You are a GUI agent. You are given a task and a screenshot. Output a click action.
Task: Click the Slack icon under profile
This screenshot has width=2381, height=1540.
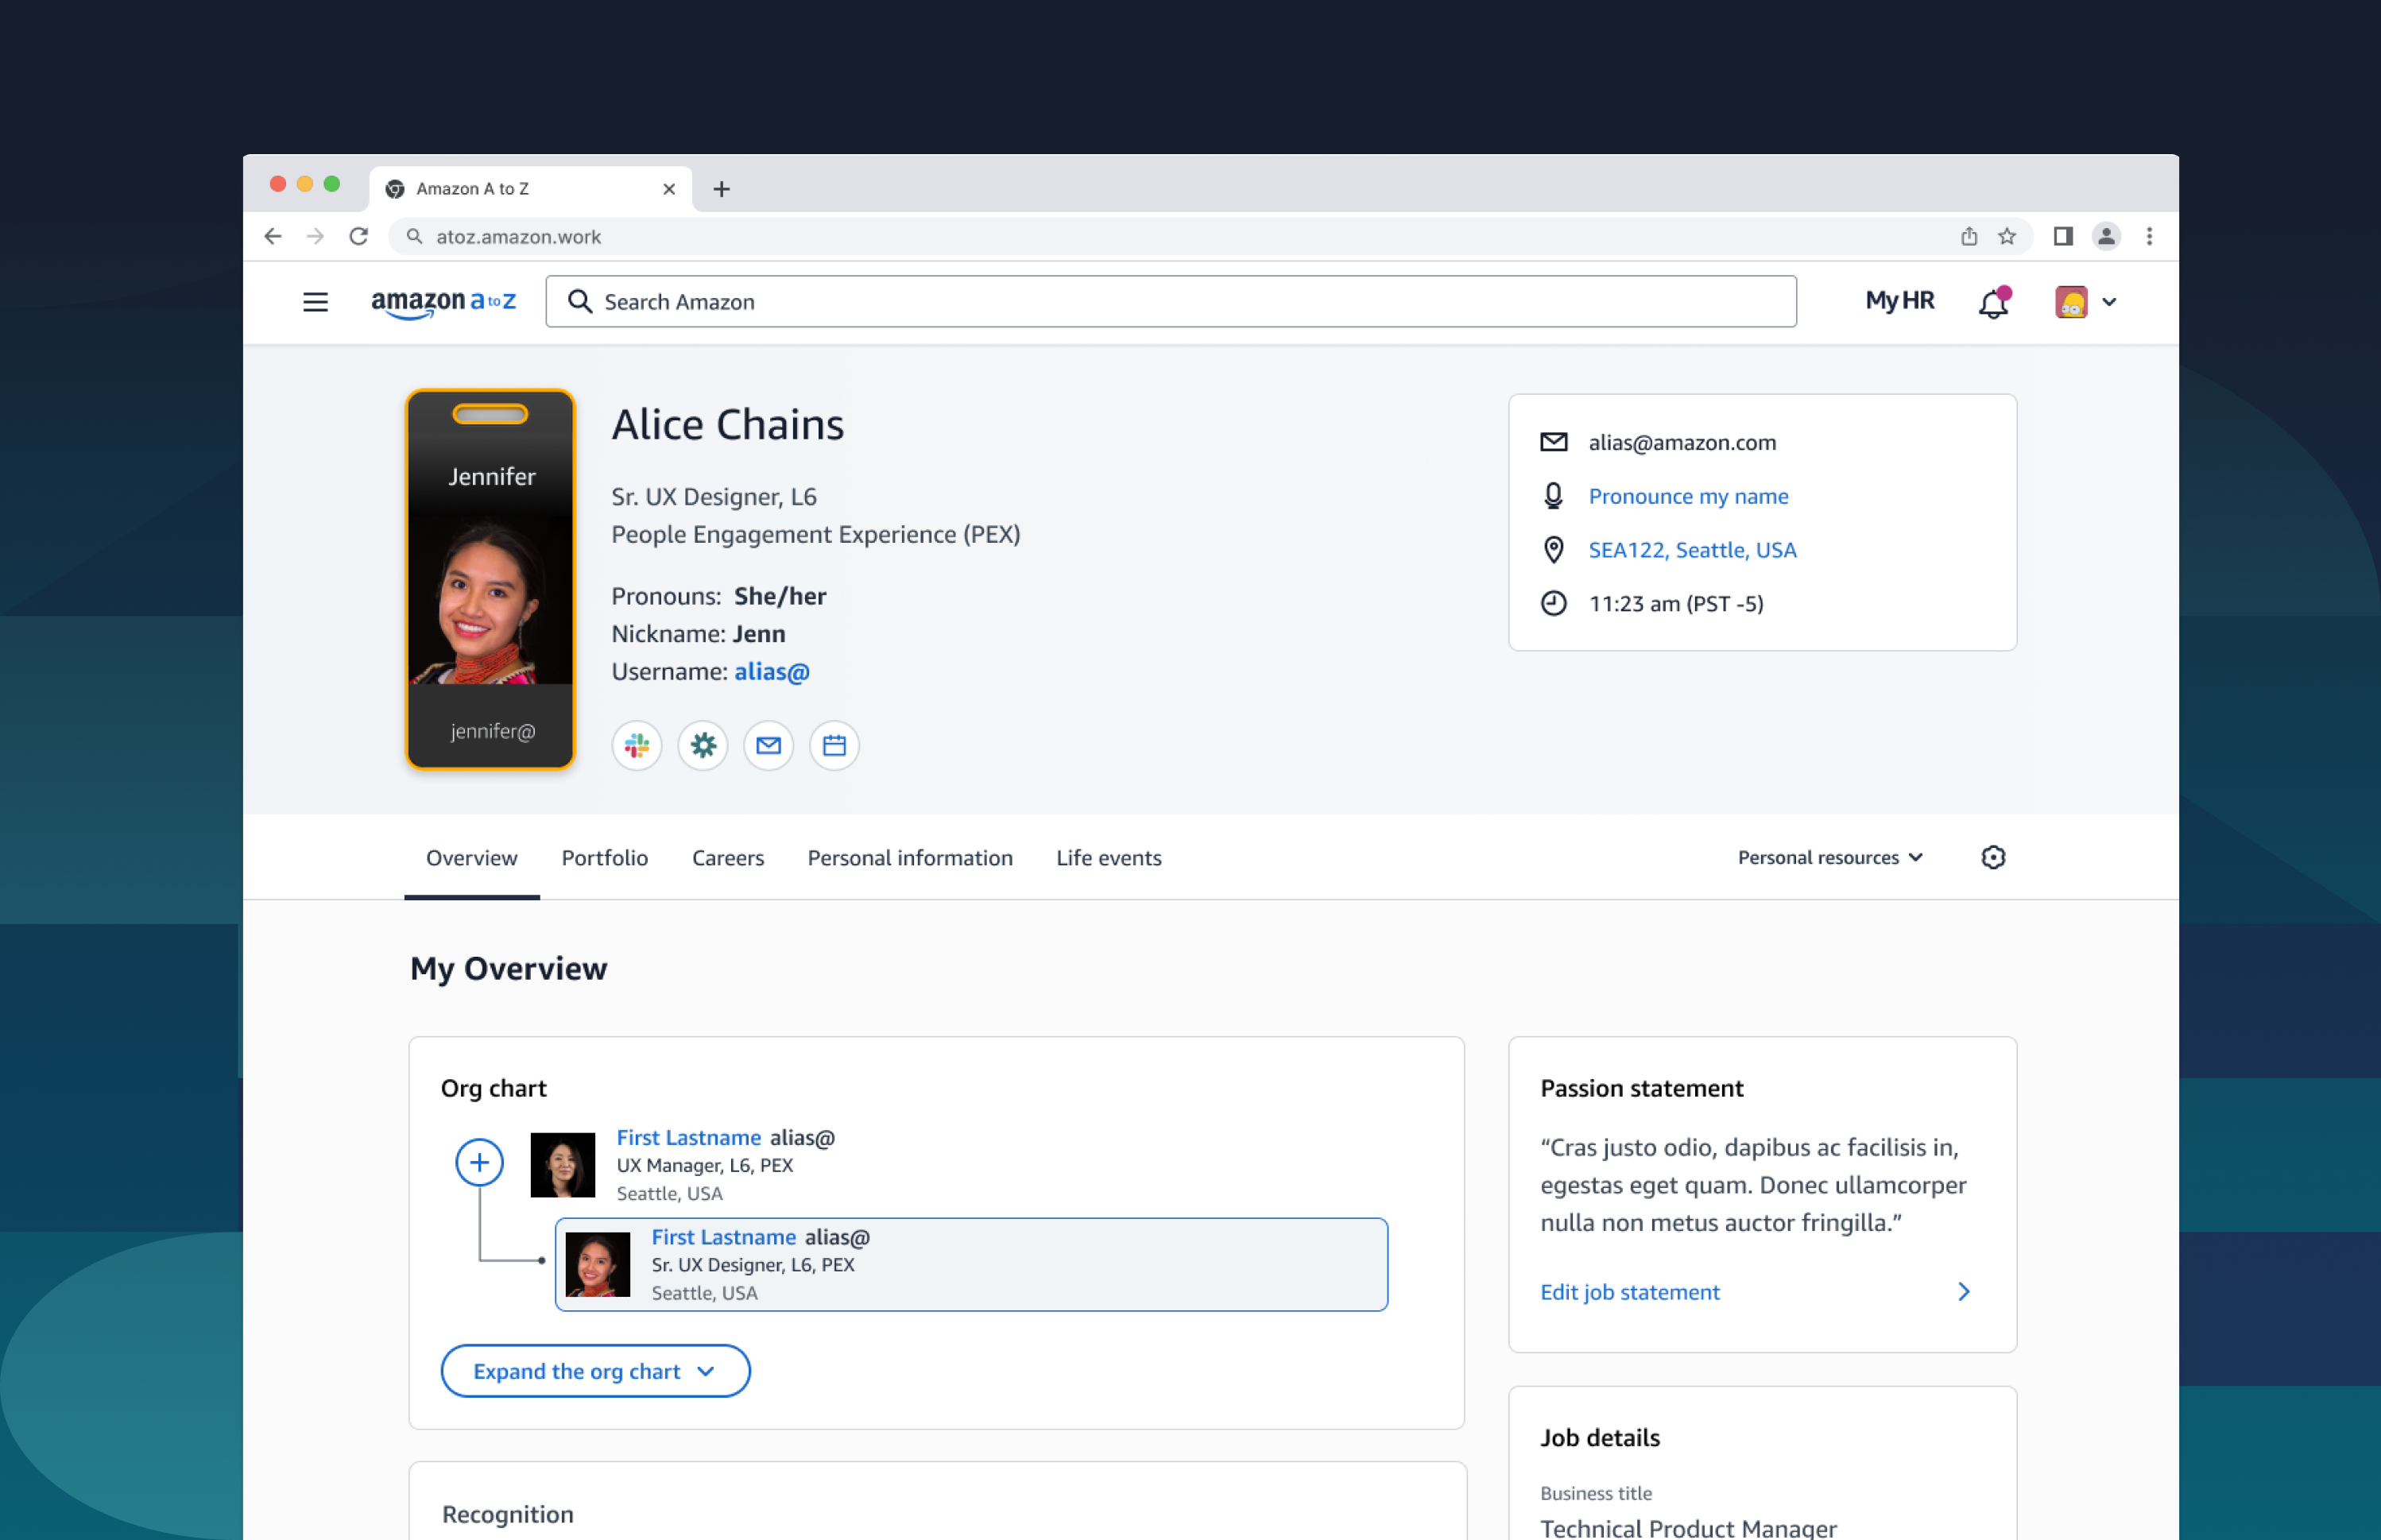[637, 745]
